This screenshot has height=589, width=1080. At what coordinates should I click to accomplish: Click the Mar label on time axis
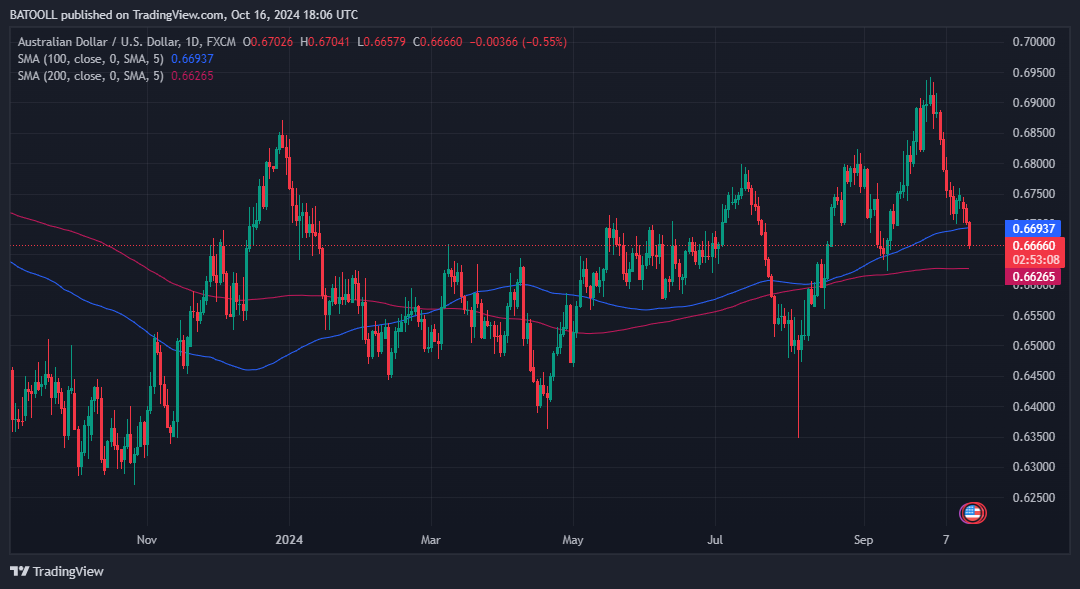click(430, 540)
